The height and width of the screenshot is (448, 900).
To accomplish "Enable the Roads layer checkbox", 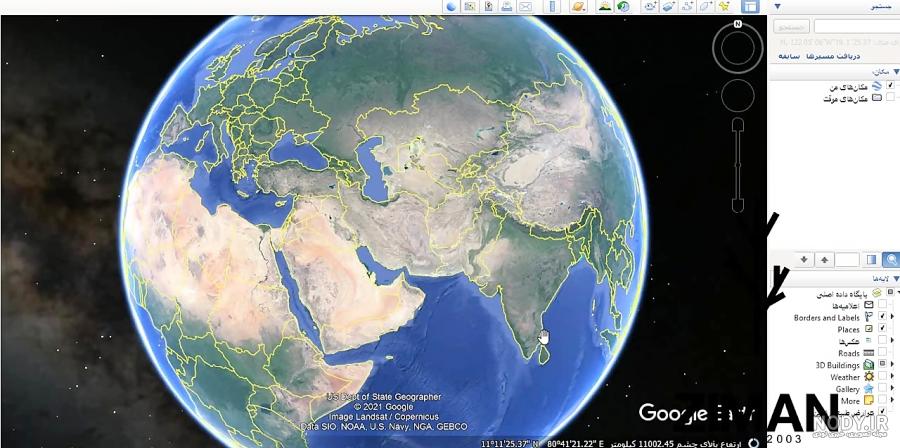I will [882, 353].
